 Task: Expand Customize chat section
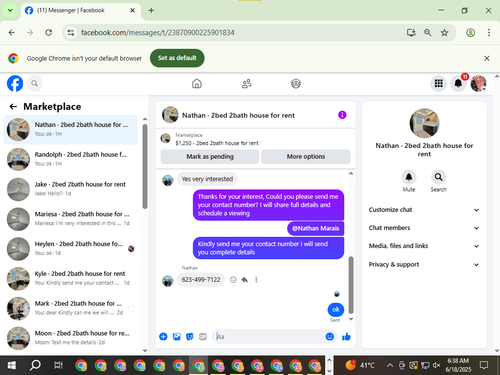pyautogui.click(x=424, y=210)
